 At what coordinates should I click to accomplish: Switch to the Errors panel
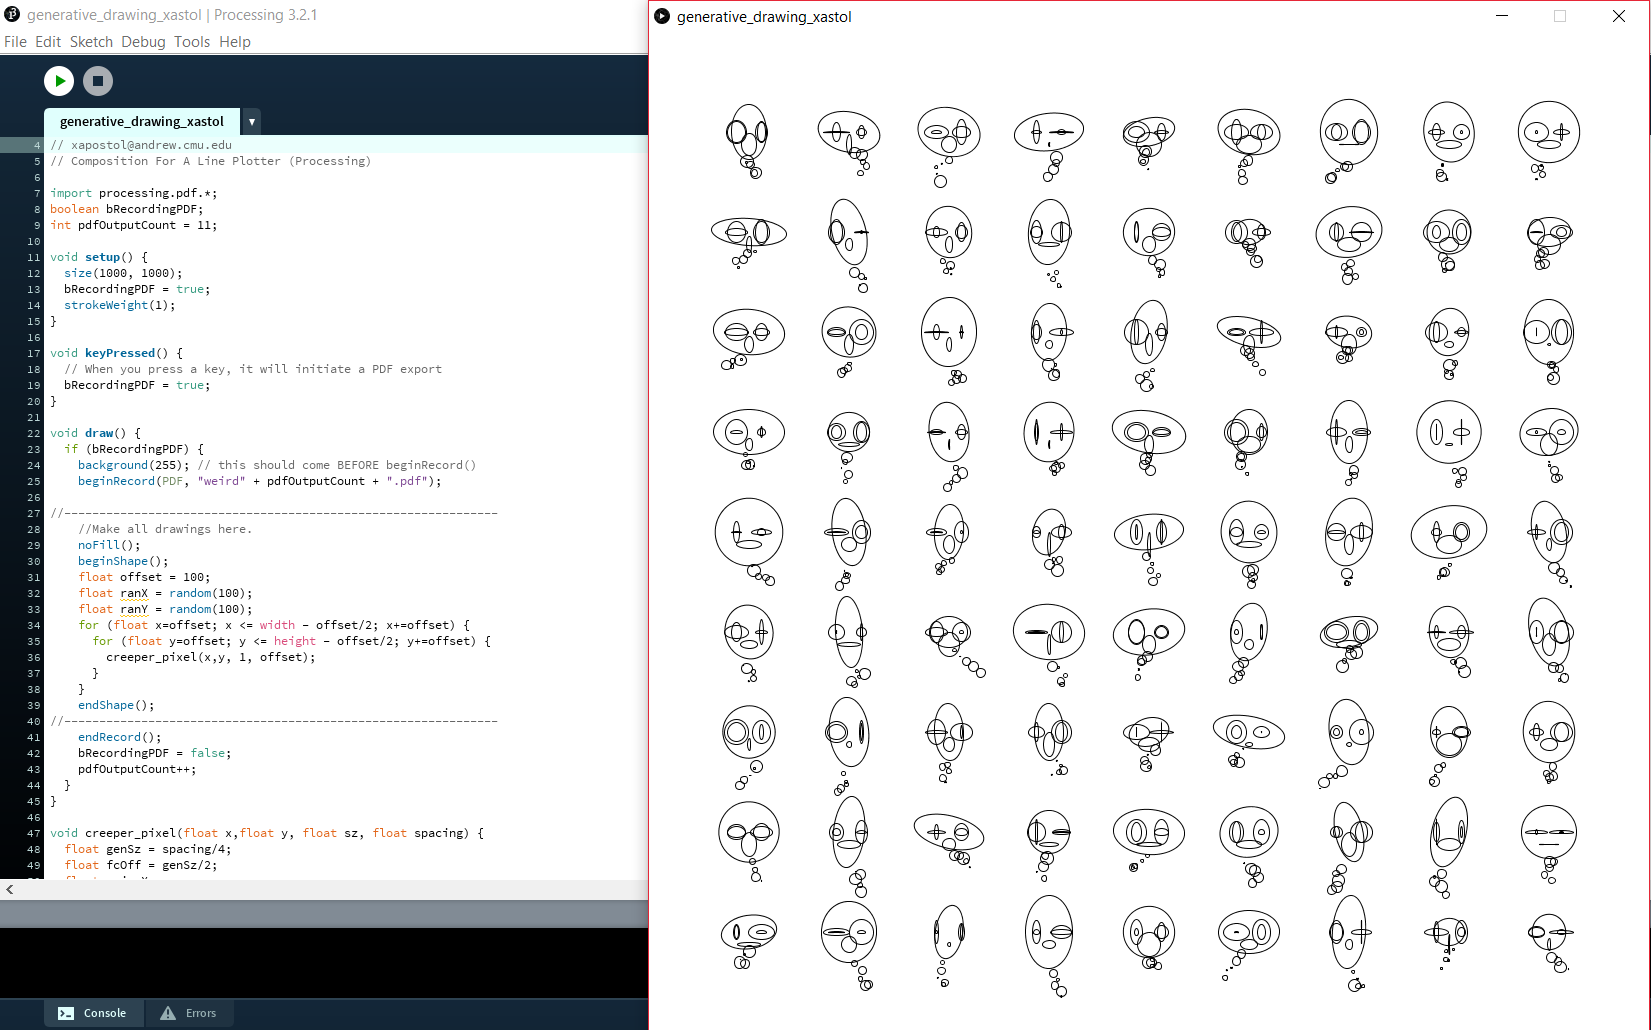click(x=189, y=1013)
